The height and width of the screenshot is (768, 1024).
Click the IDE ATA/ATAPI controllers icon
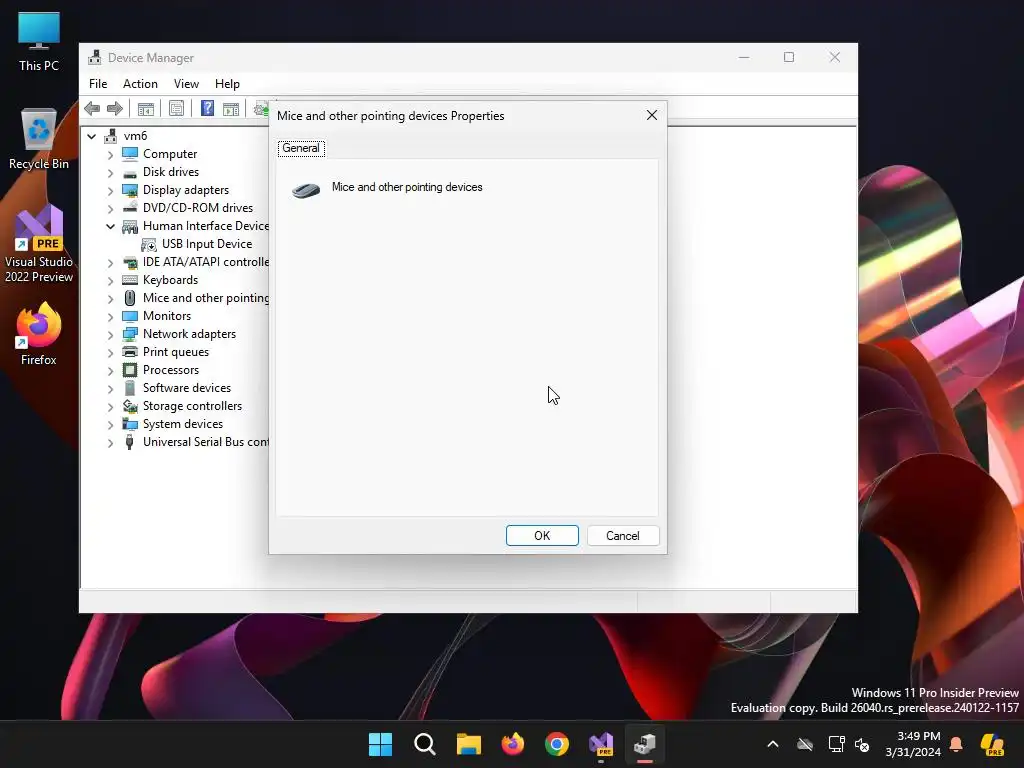pyautogui.click(x=130, y=263)
